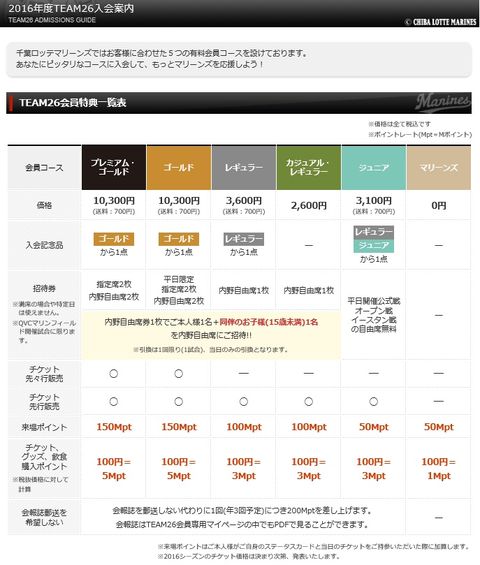480x565 pixels.
Task: Select the gray レギュラー column header
Action: pyautogui.click(x=244, y=168)
